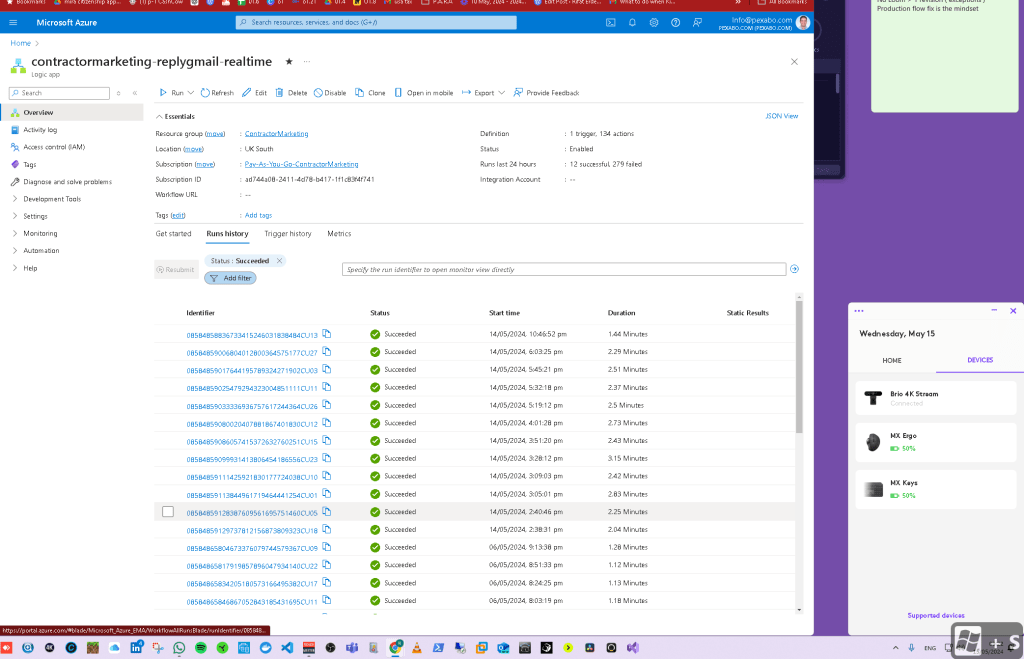1024x659 pixels.
Task: Open Pay-As-You-Go-ContractorMarketing subscription link
Action: (x=301, y=165)
